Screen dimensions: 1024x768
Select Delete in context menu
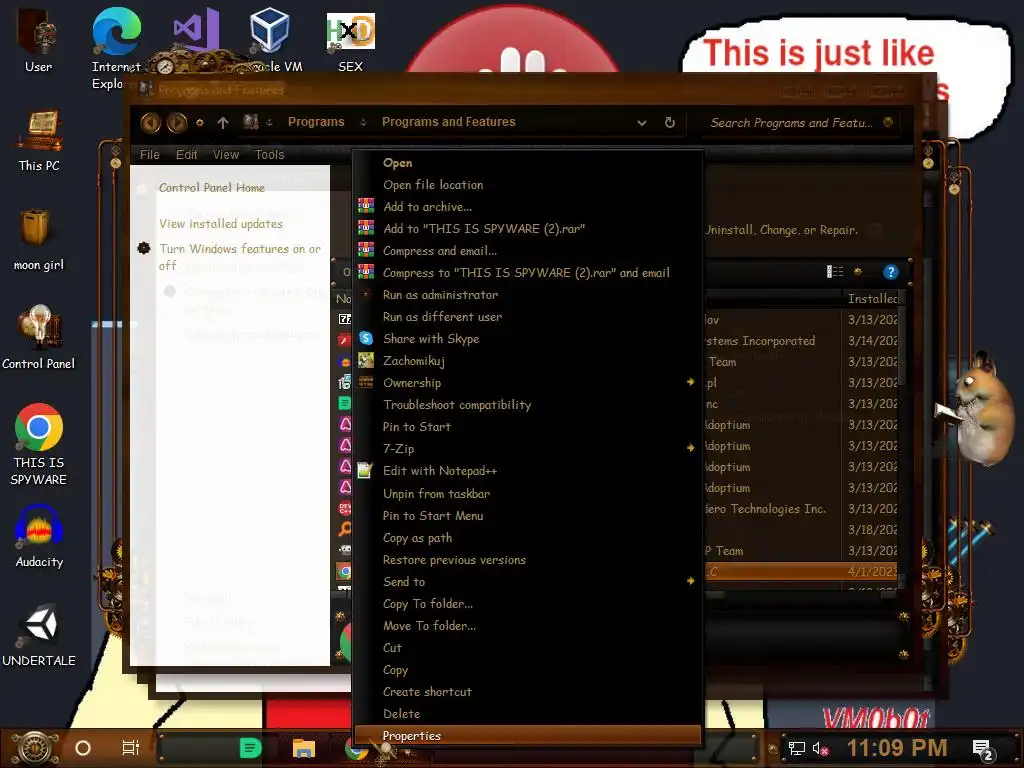point(528,714)
